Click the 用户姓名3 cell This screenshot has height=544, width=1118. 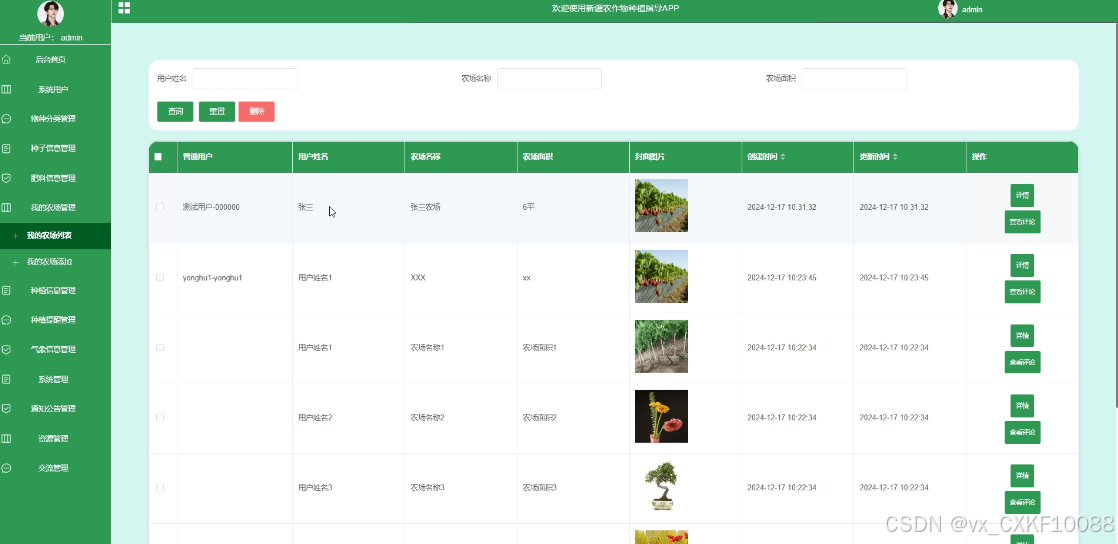click(315, 488)
